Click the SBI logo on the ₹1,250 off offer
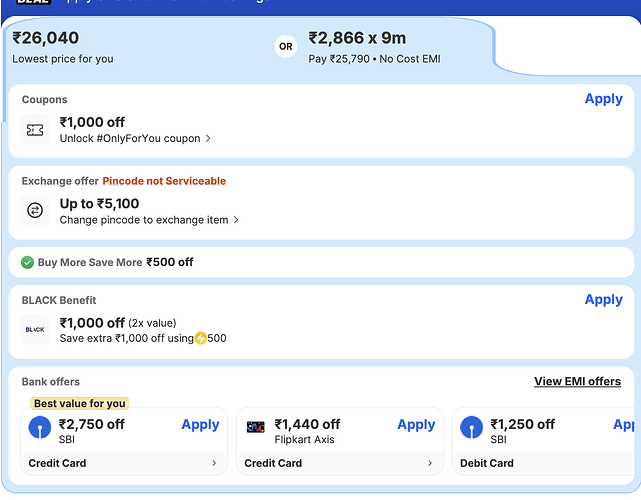The width and height of the screenshot is (641, 500). point(471,429)
